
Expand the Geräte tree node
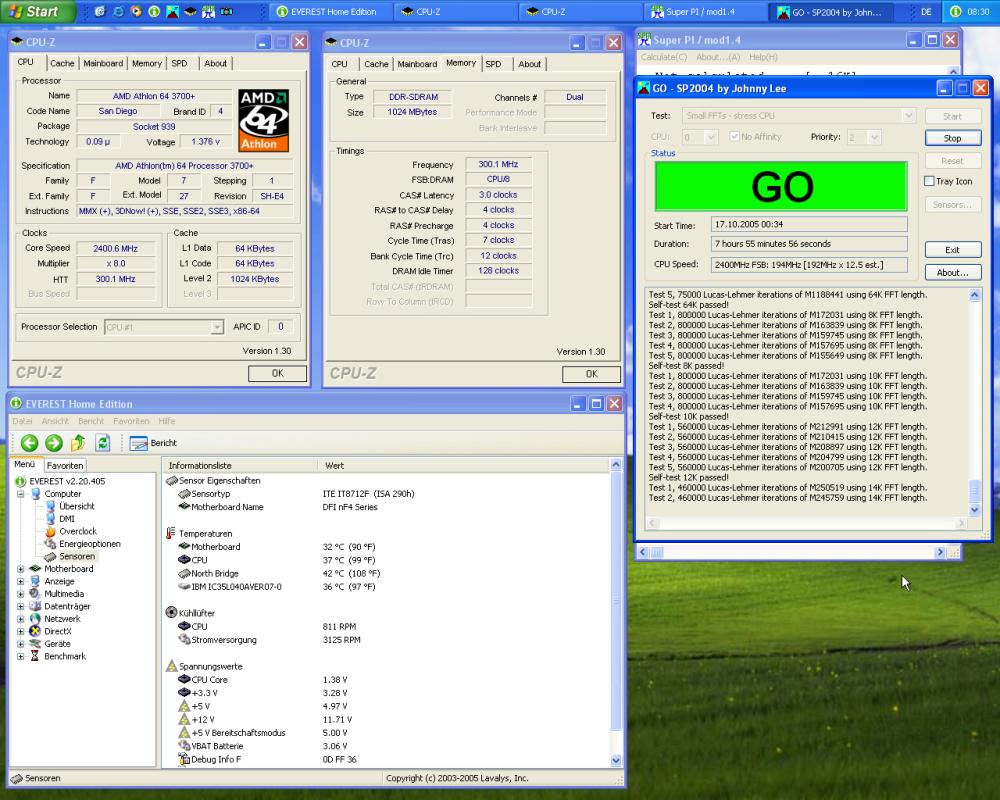(x=20, y=644)
